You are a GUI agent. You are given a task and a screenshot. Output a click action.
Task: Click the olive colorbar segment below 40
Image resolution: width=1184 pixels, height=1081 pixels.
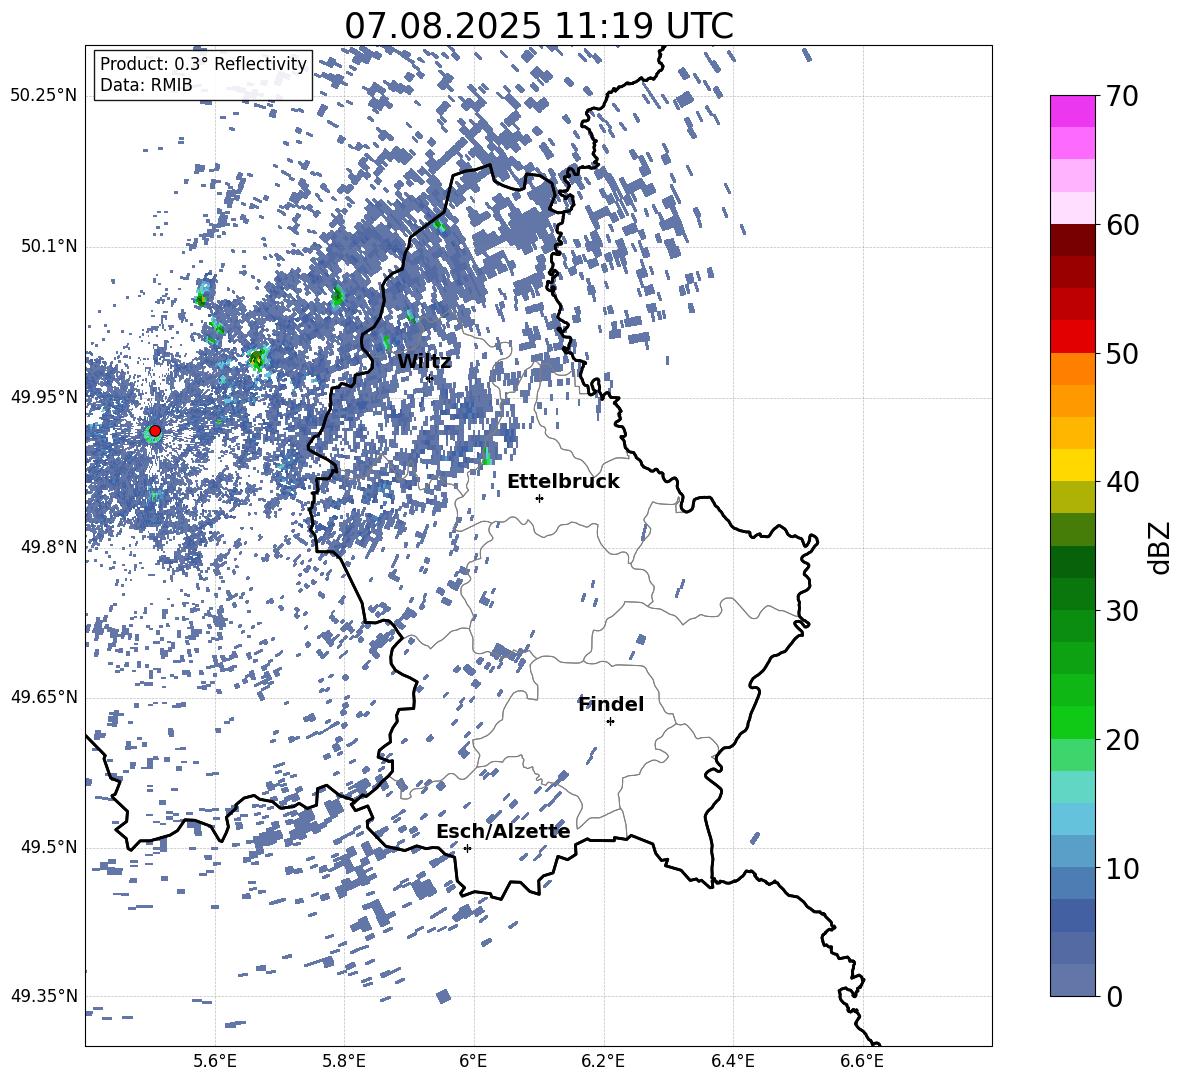point(1072,497)
